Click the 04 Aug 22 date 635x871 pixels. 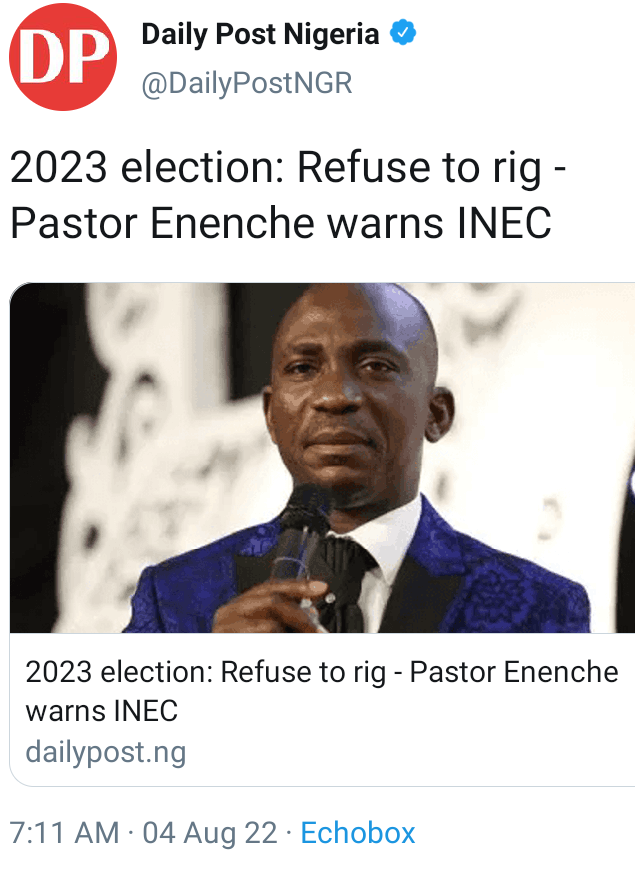[209, 833]
